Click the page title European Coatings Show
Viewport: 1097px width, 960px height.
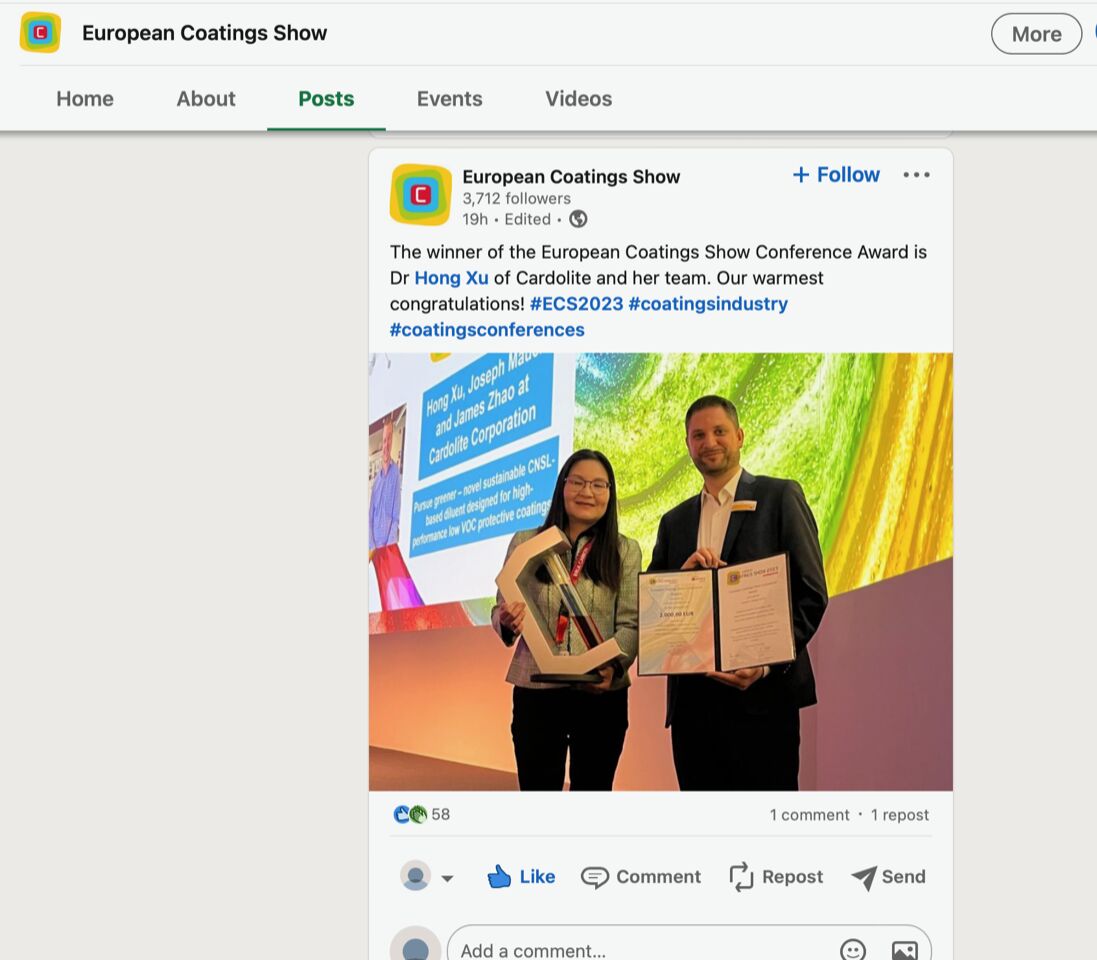coord(204,33)
